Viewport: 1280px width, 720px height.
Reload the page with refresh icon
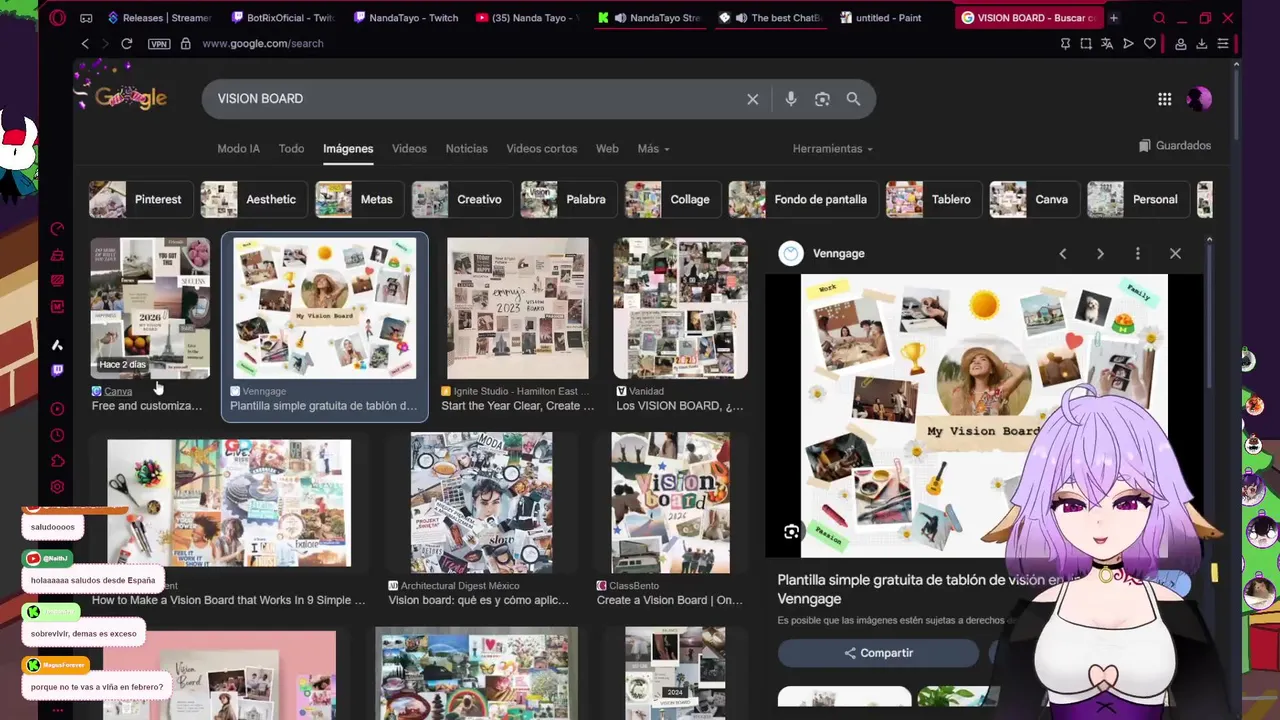click(127, 43)
